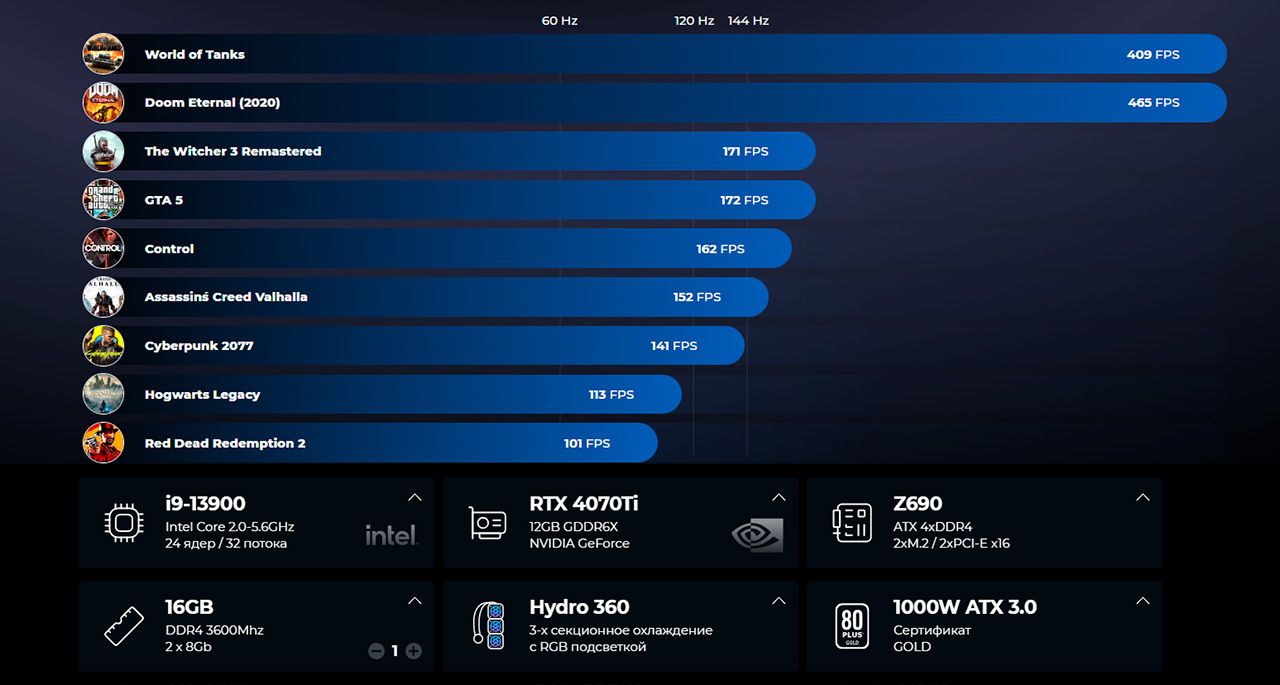Click the "RTX 4070Ti" graphics card heading
Screen dimensions: 1280x685
point(584,503)
